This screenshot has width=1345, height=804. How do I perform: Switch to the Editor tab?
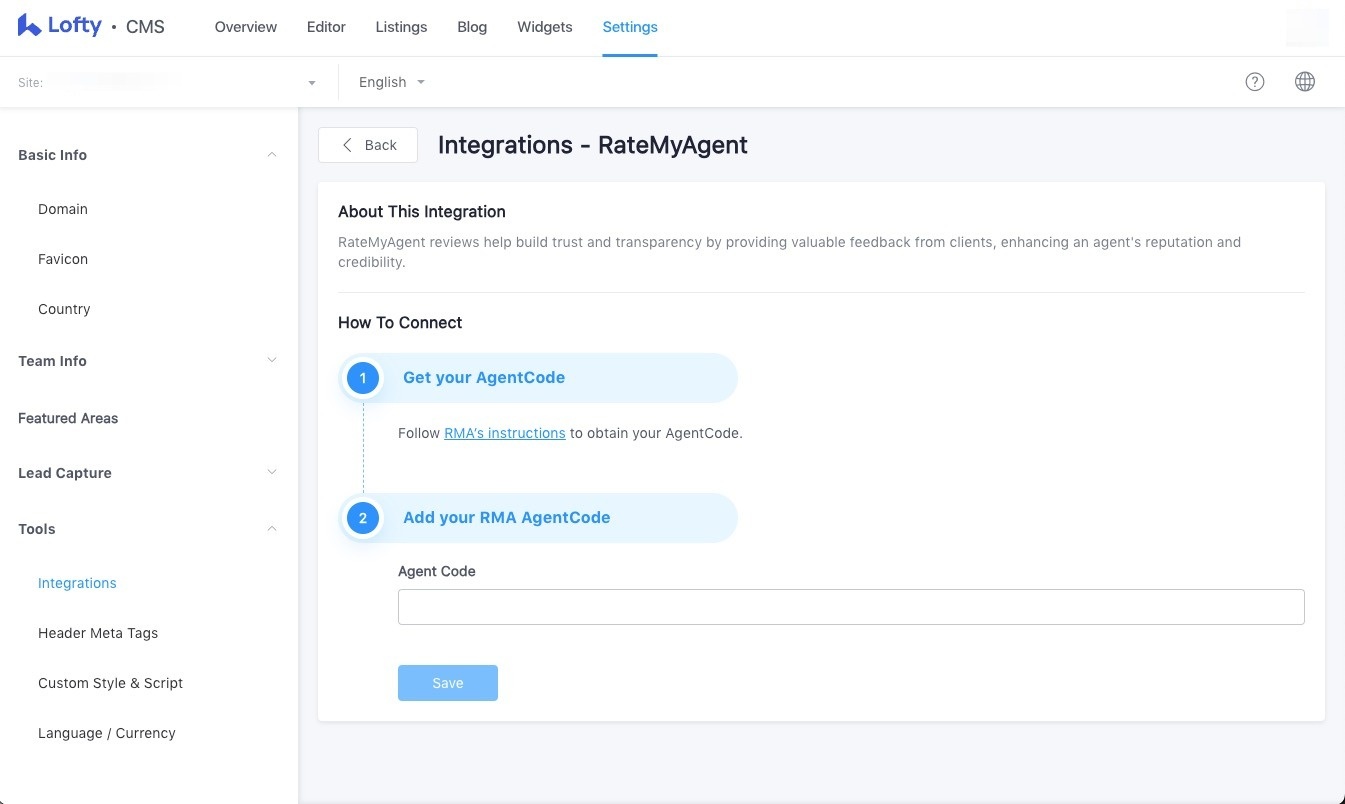[x=326, y=27]
